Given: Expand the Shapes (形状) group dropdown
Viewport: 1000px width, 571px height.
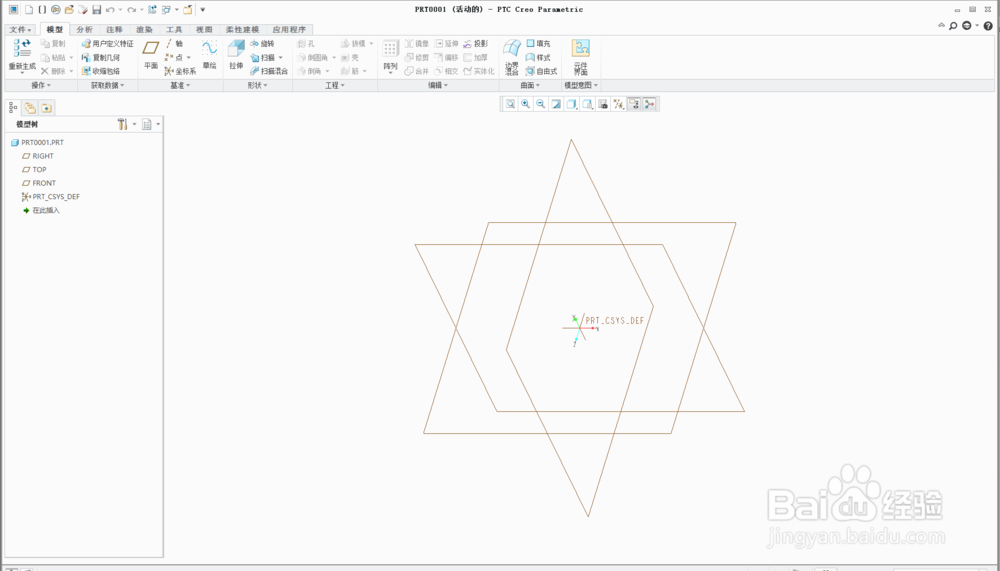Looking at the screenshot, I should 258,85.
